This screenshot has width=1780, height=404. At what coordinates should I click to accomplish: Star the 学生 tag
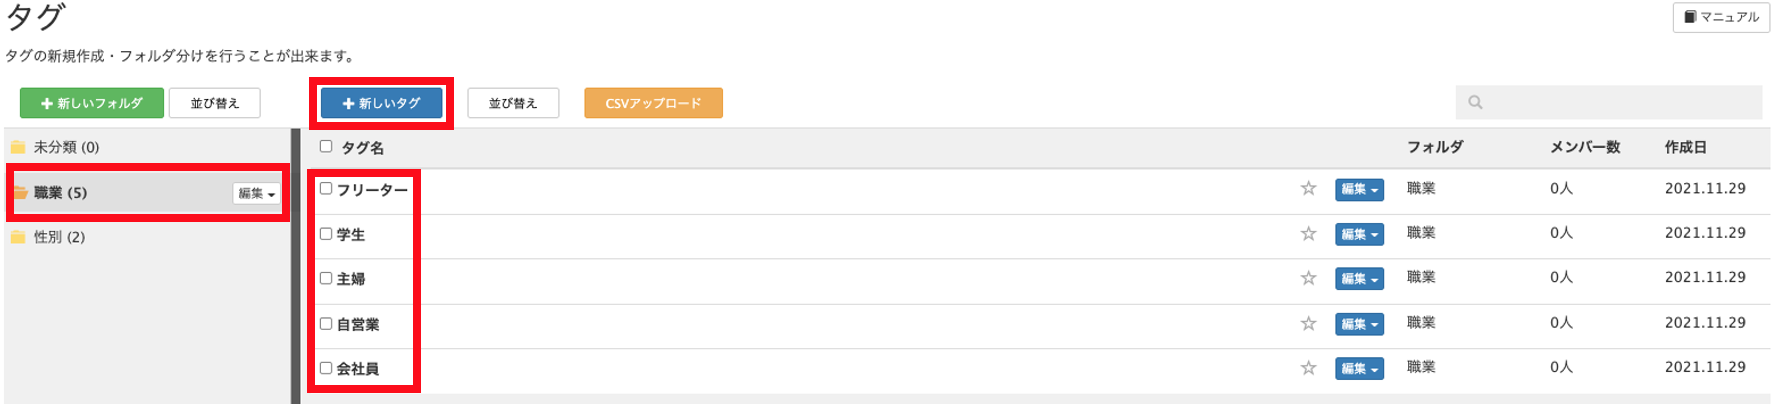1308,233
